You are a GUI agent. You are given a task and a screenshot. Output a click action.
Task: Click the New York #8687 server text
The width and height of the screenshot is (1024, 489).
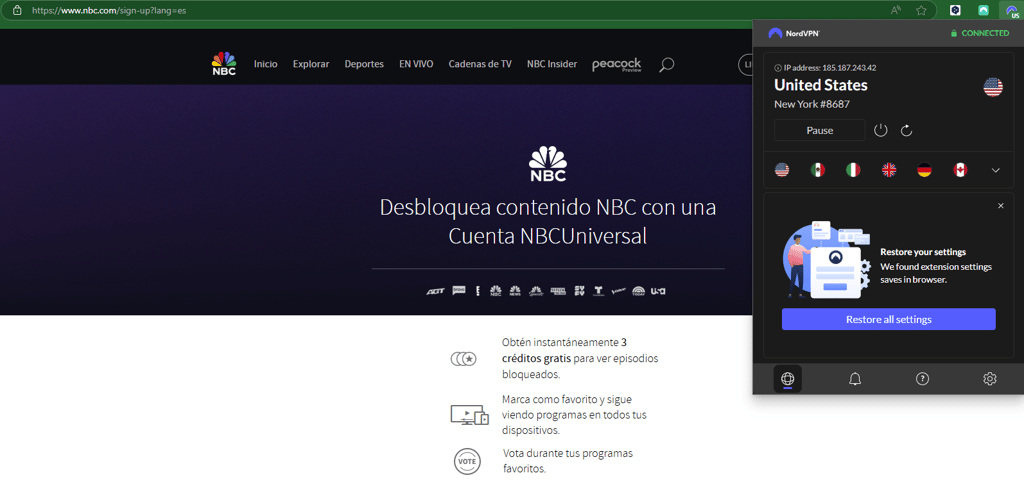coord(812,104)
